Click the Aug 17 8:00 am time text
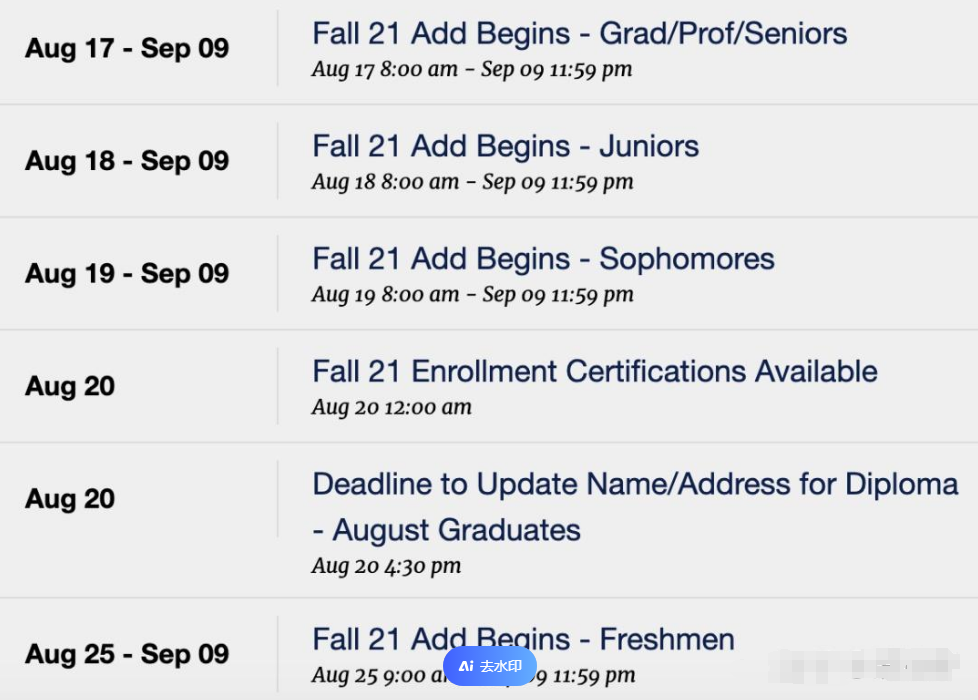978x700 pixels. click(385, 69)
